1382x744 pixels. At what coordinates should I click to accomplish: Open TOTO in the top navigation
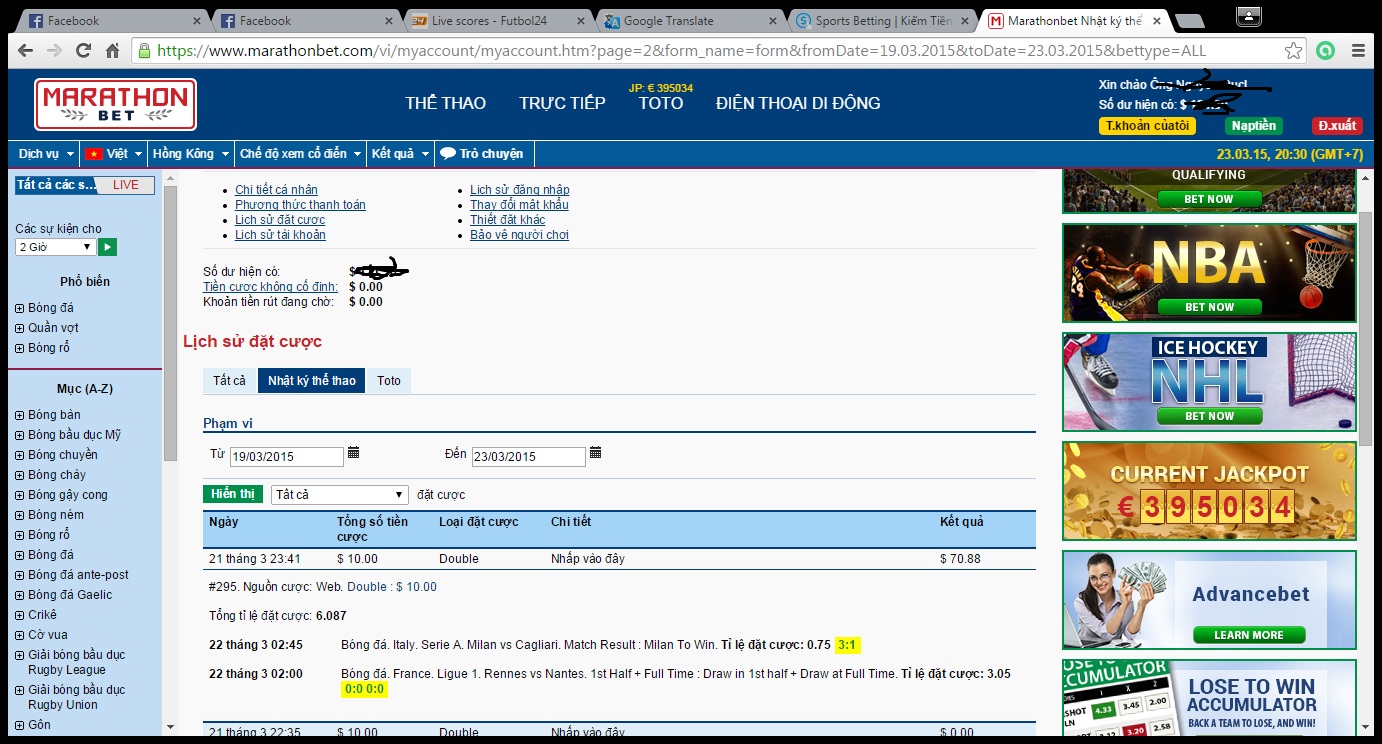pos(661,103)
